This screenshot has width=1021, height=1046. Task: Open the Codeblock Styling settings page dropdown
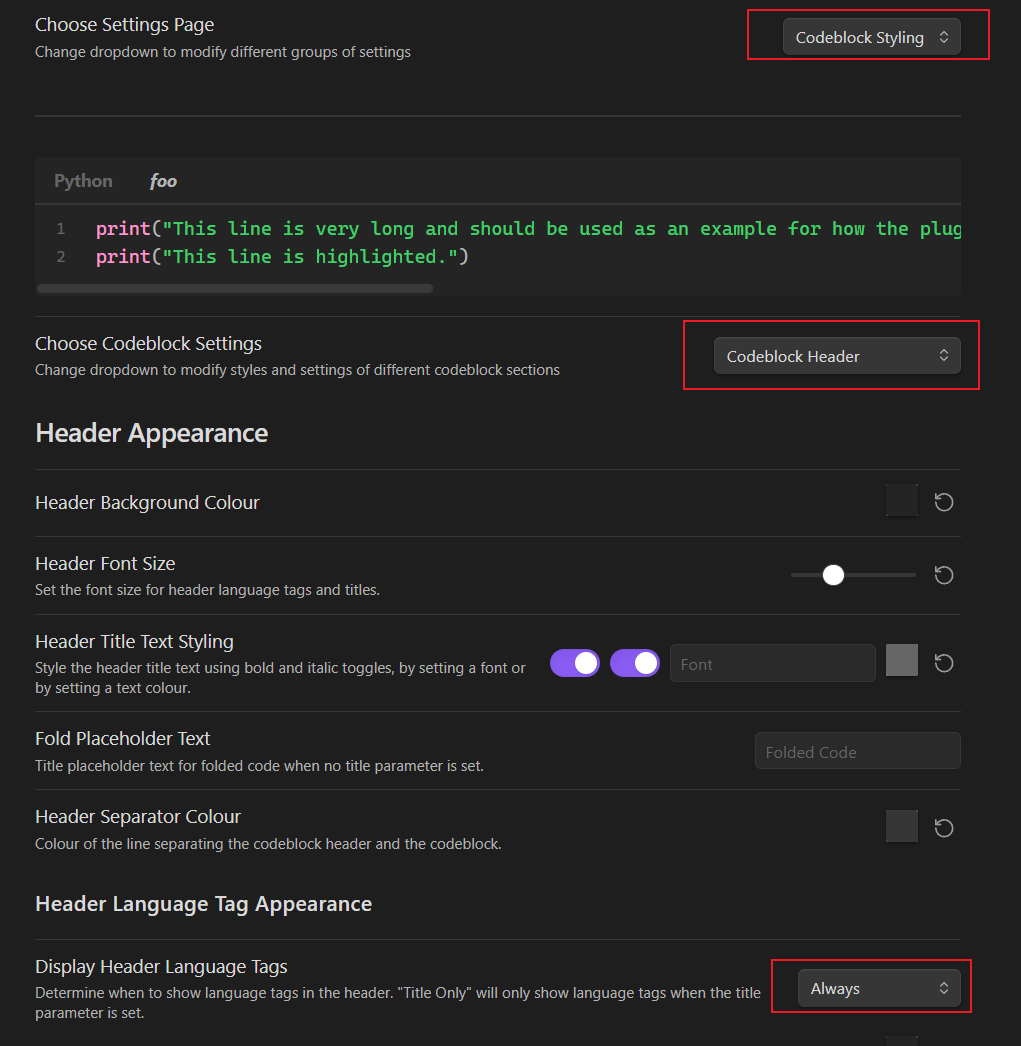pyautogui.click(x=871, y=37)
